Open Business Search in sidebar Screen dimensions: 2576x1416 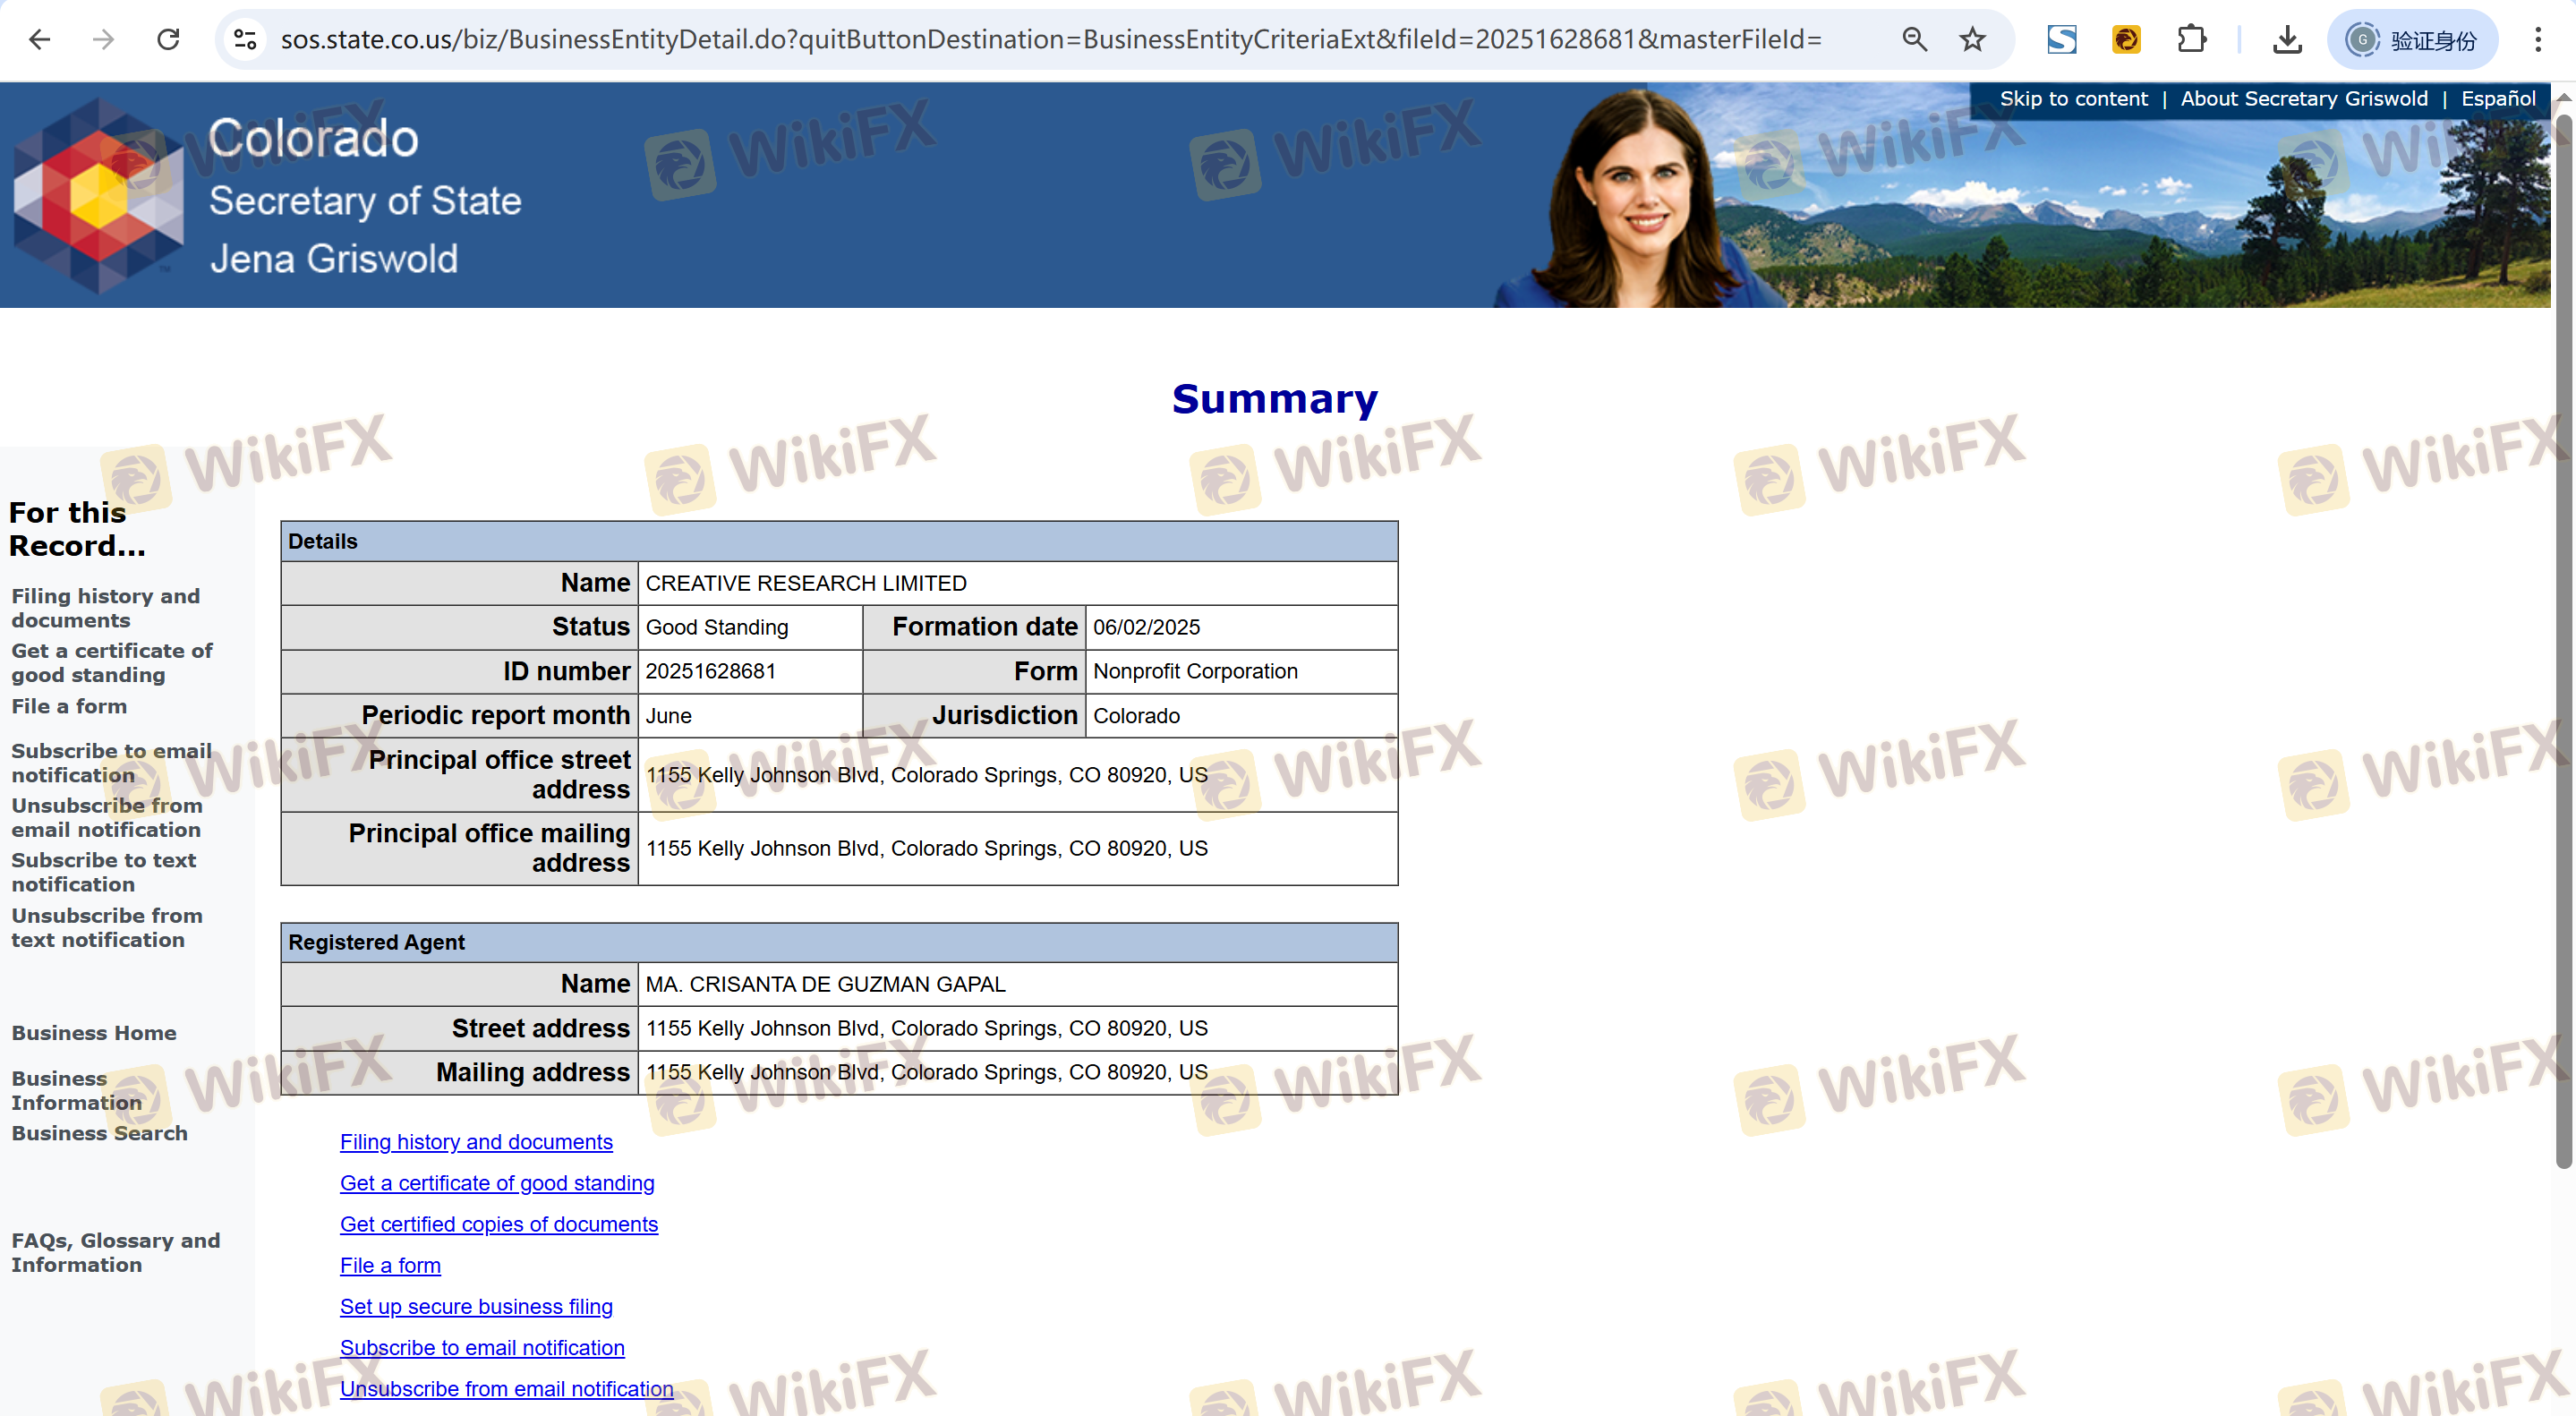coord(99,1133)
